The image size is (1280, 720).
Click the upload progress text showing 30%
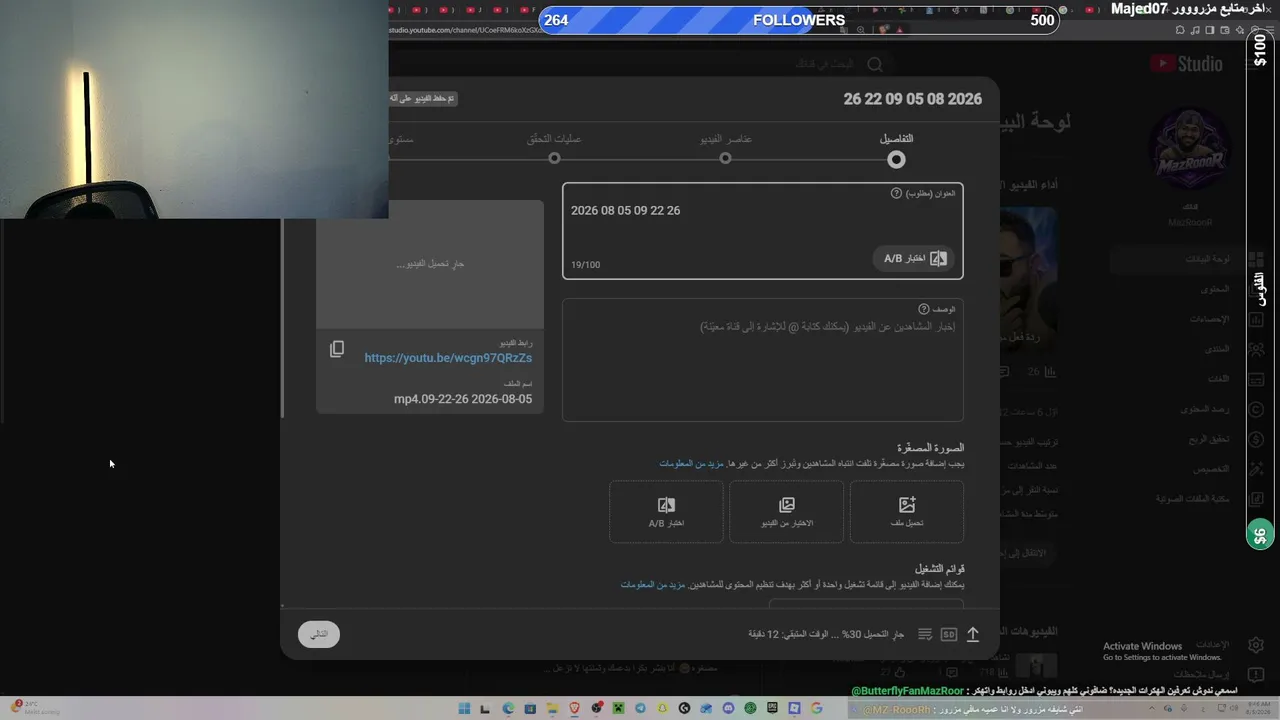(826, 634)
